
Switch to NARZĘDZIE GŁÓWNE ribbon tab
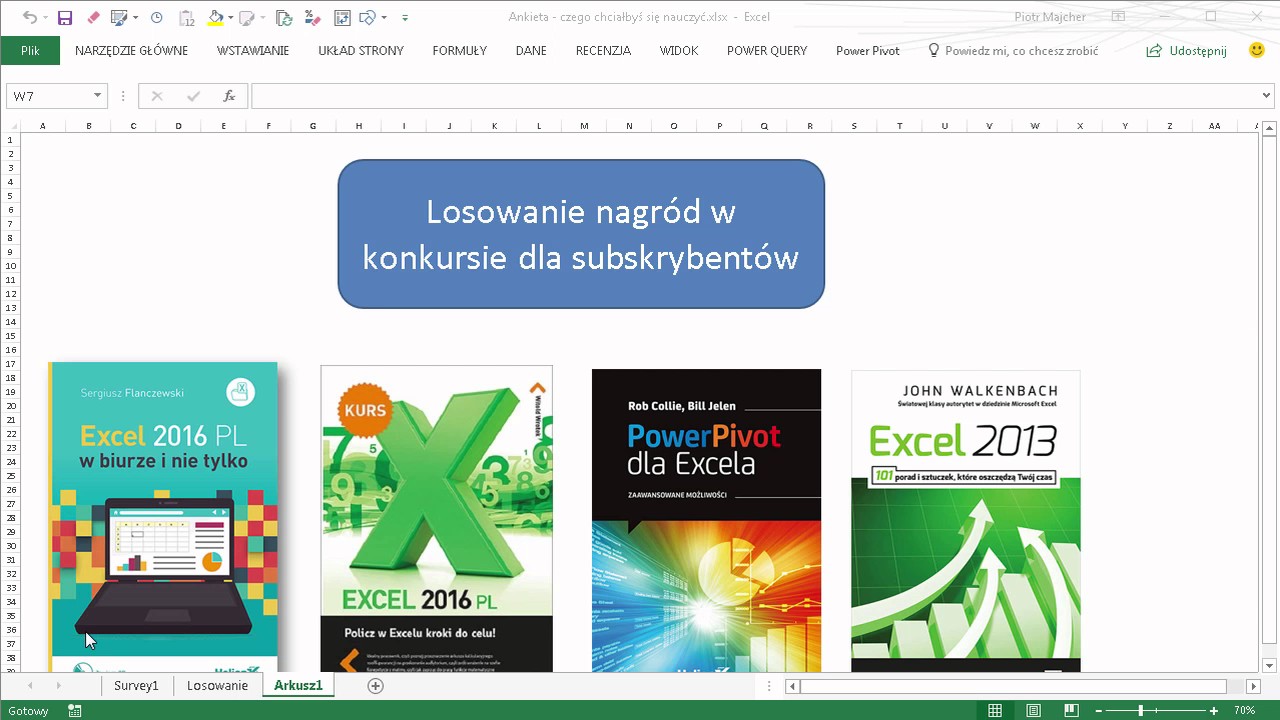131,50
